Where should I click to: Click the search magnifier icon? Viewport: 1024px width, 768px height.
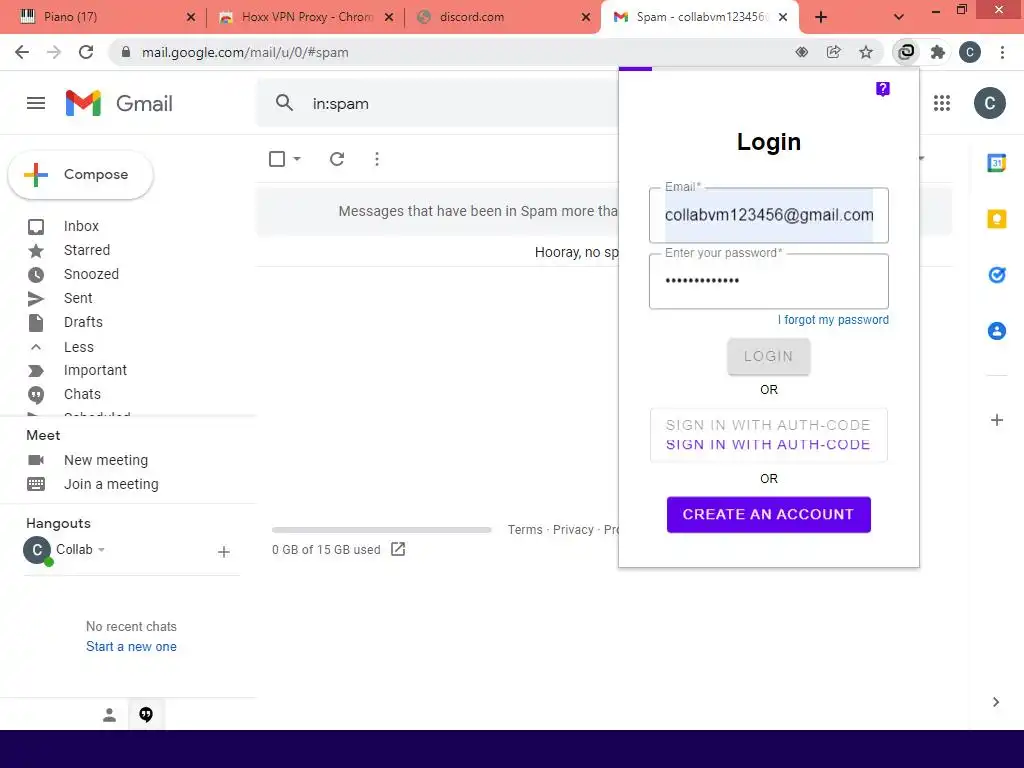[x=284, y=103]
